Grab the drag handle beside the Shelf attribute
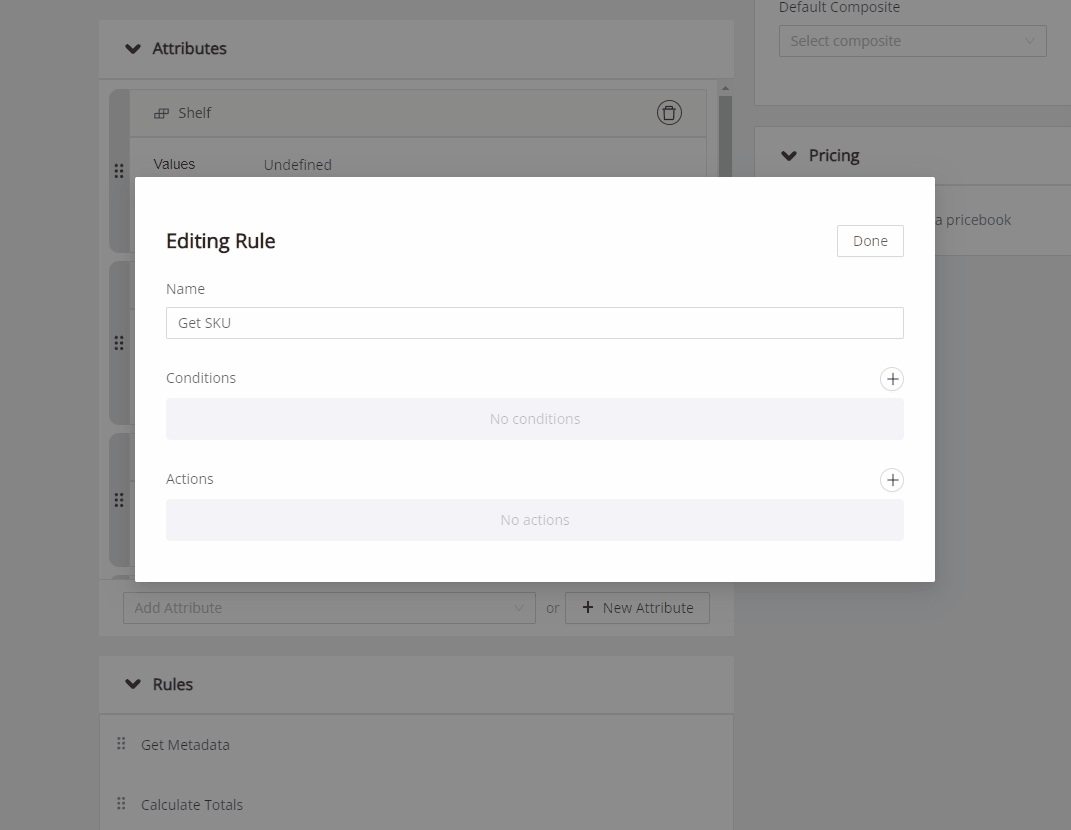 [x=119, y=171]
